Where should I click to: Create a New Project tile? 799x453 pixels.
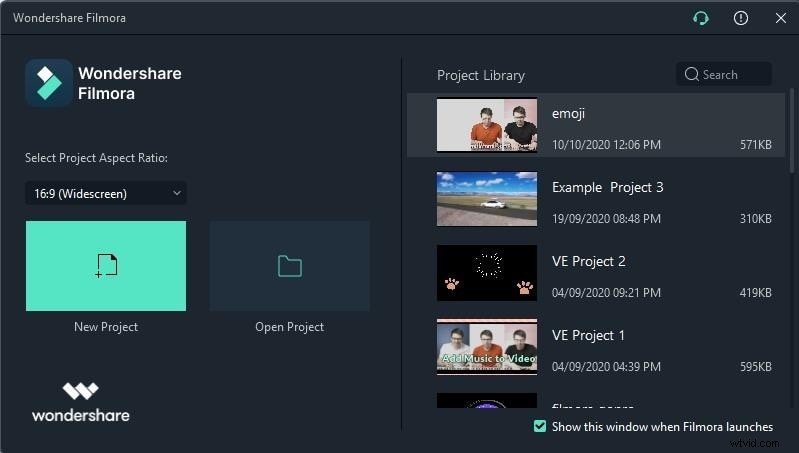[106, 265]
